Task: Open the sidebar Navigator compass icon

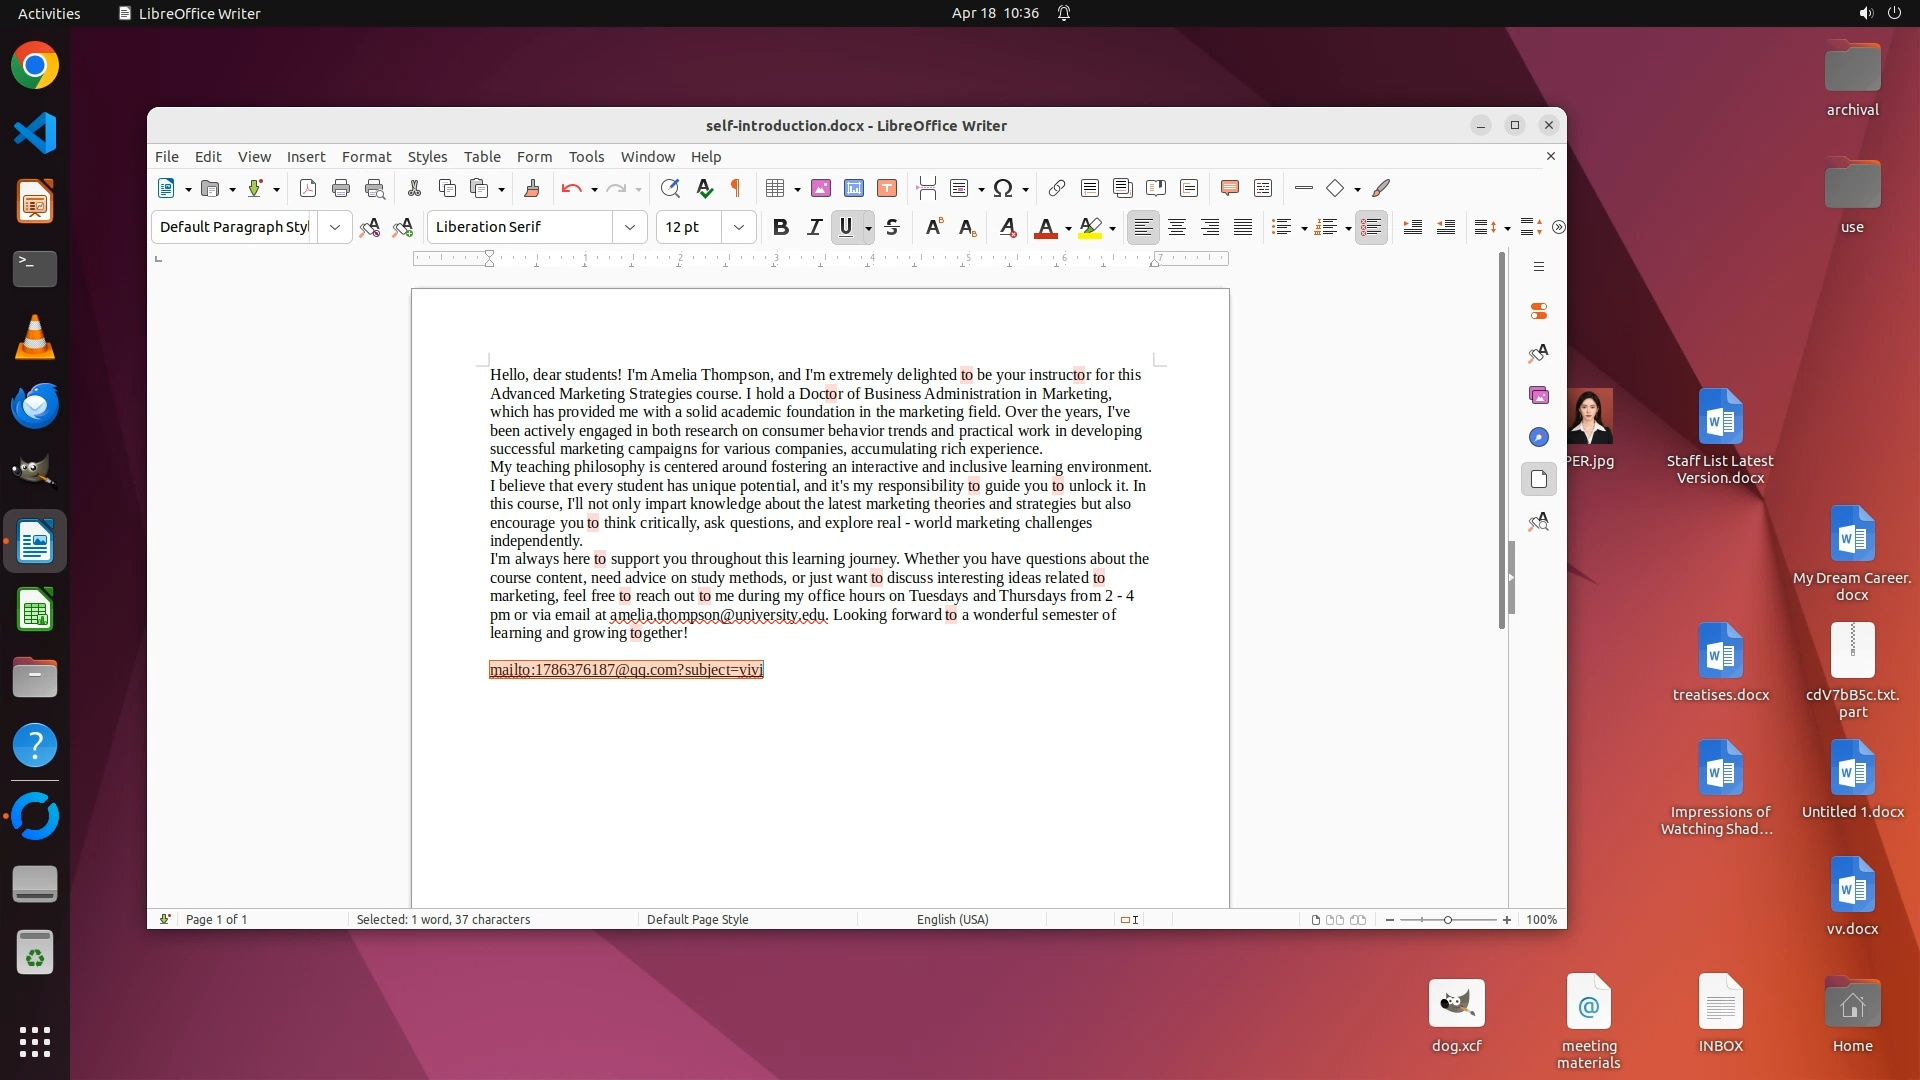Action: click(x=1539, y=437)
